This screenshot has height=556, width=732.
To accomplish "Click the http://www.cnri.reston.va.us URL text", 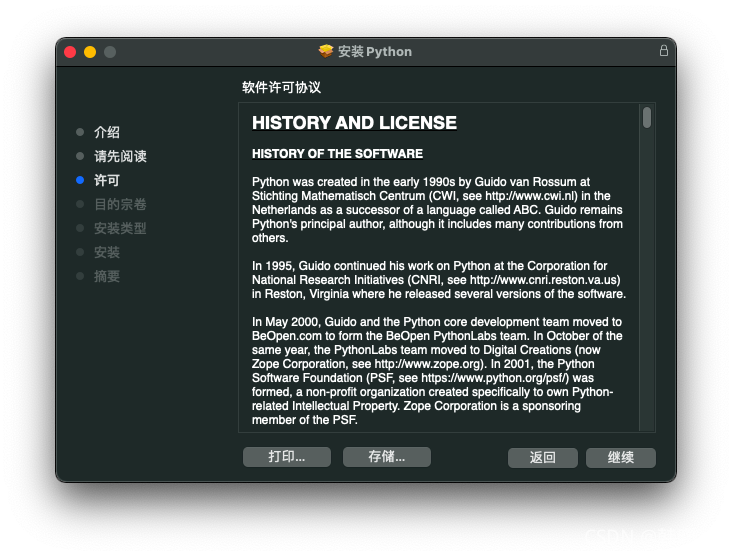I will point(543,280).
